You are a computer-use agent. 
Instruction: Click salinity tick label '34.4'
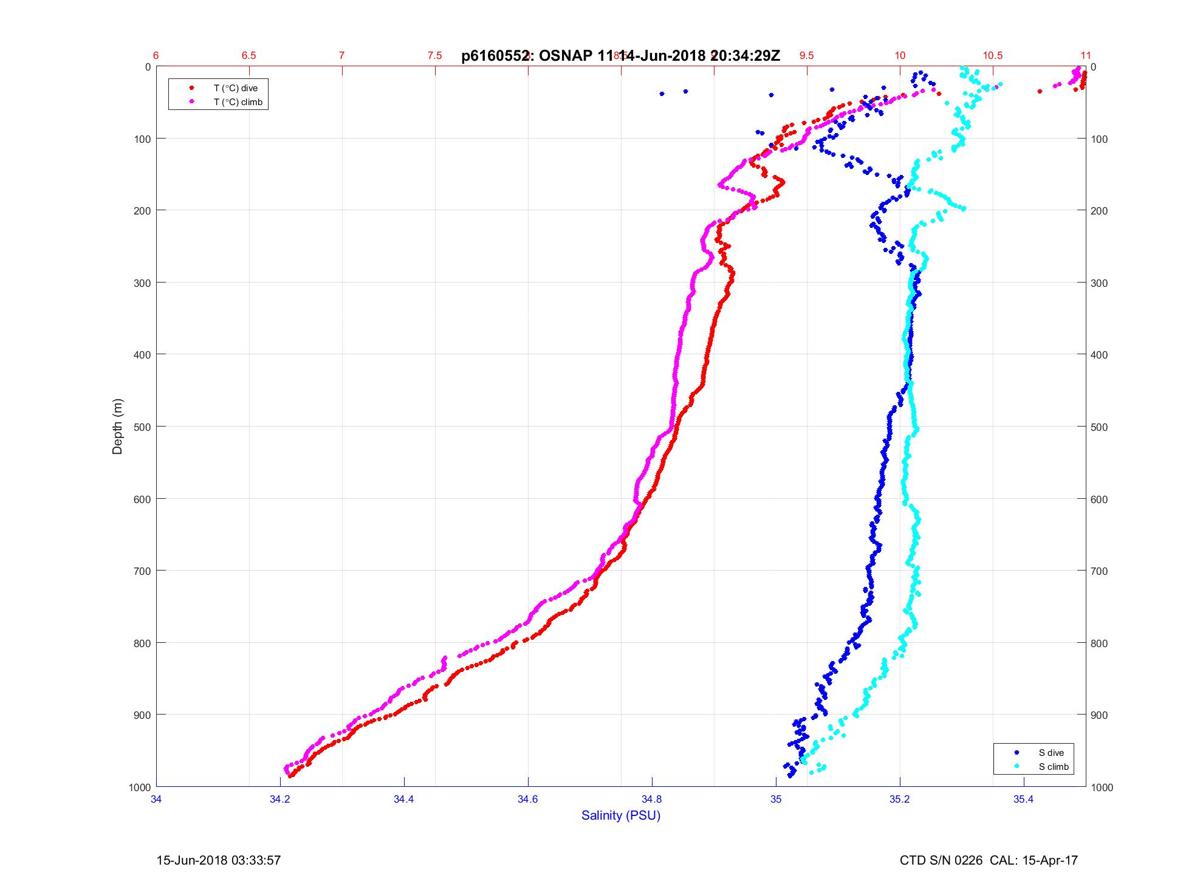click(404, 798)
